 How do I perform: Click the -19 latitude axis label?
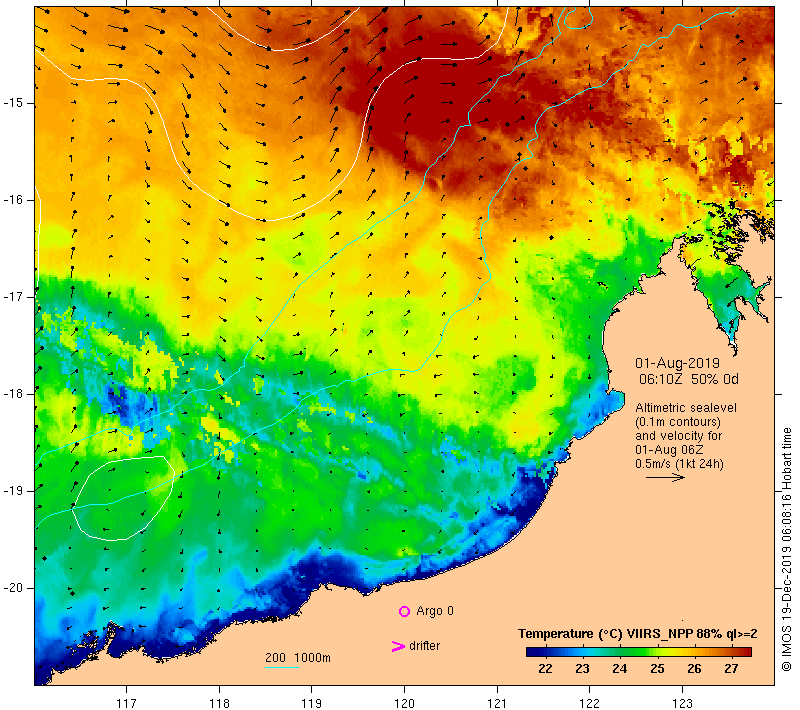pos(13,491)
